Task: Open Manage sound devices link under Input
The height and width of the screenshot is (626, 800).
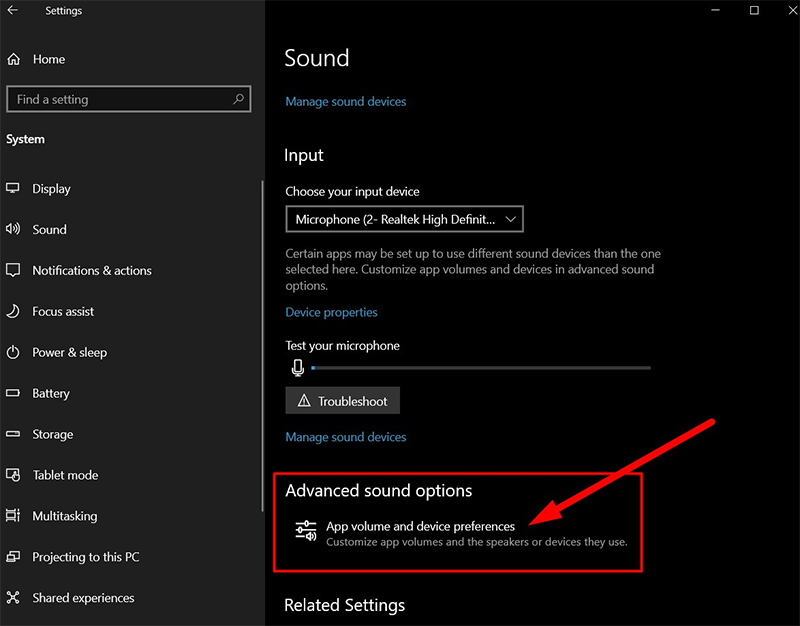Action: pos(345,437)
